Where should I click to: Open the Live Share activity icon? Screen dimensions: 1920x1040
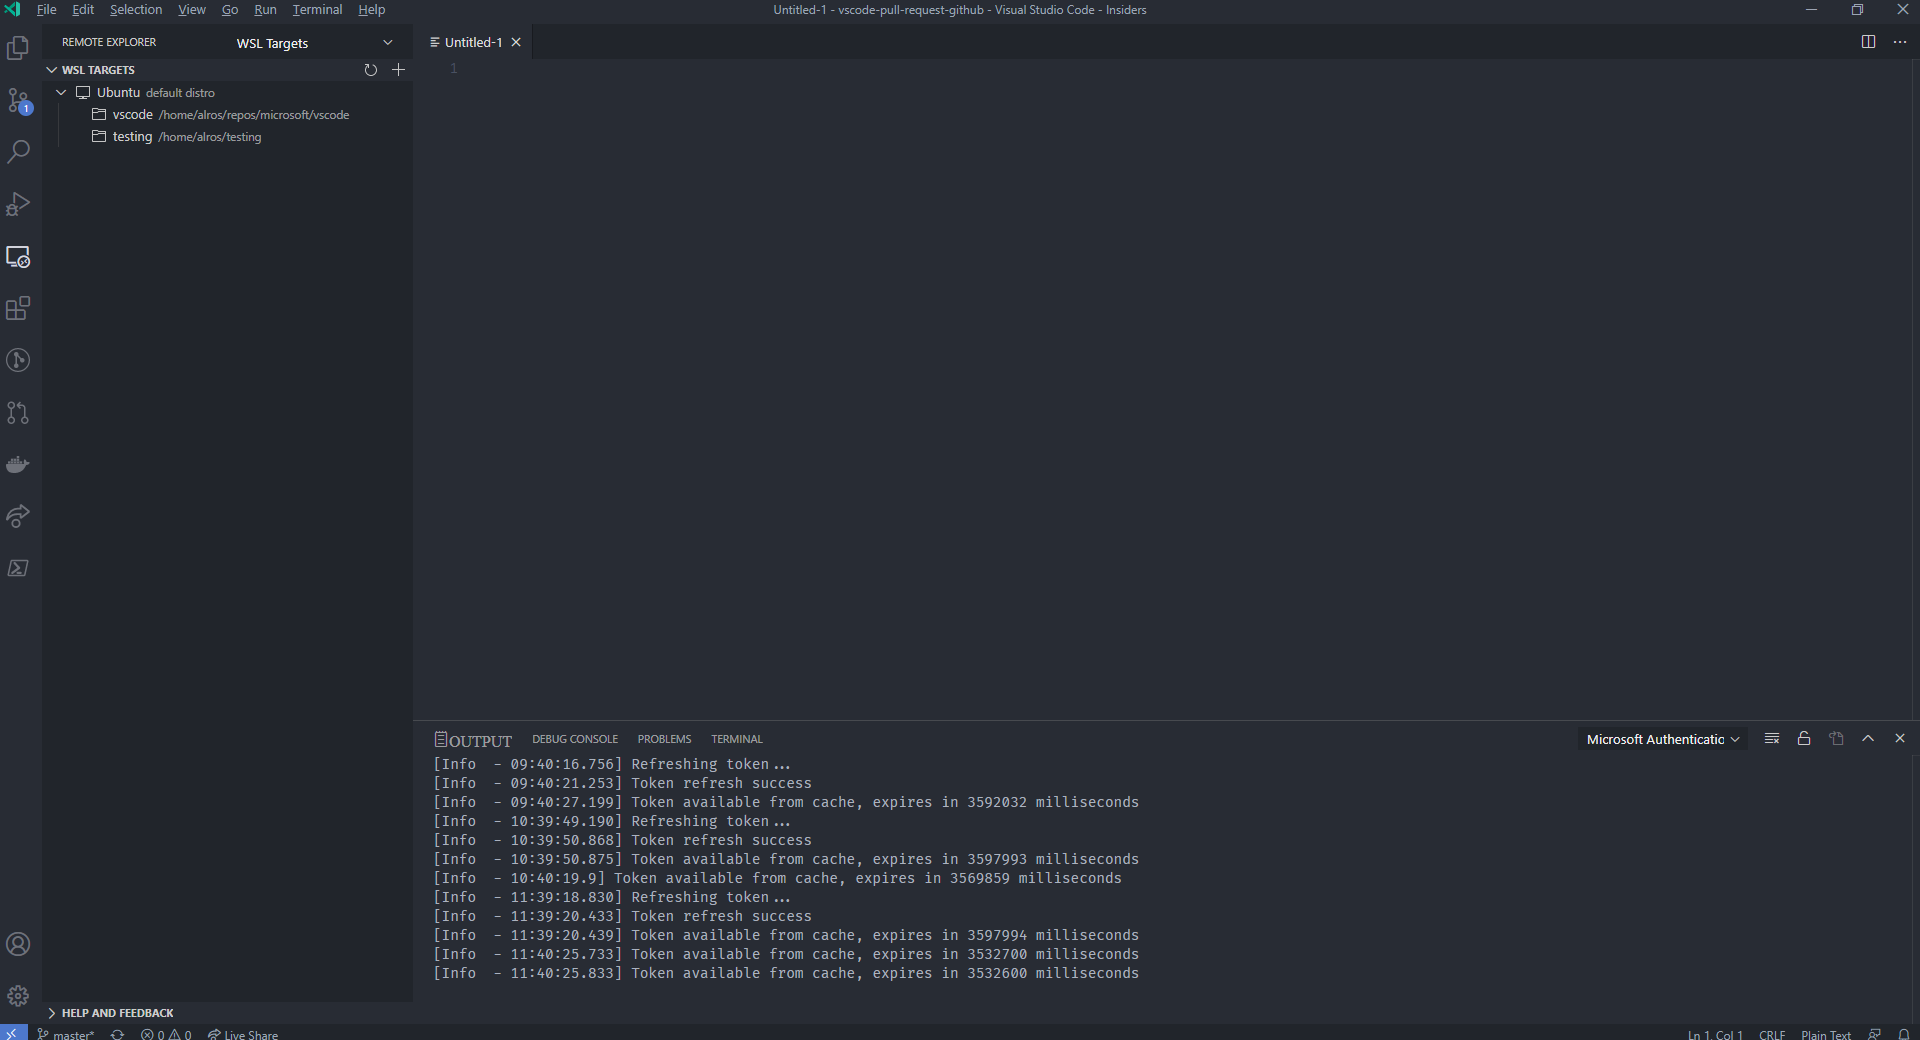(x=18, y=516)
